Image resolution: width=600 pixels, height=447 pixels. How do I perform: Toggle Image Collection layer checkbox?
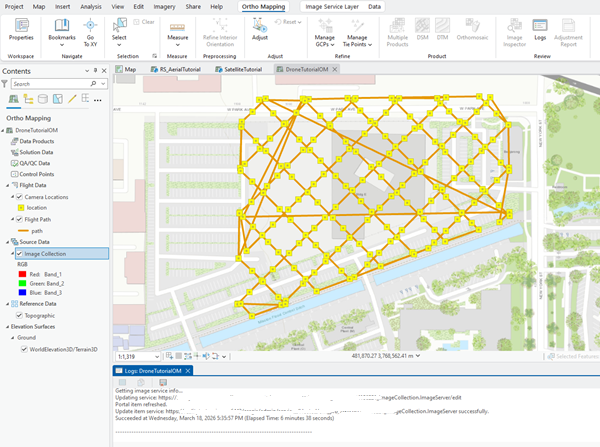(x=20, y=253)
